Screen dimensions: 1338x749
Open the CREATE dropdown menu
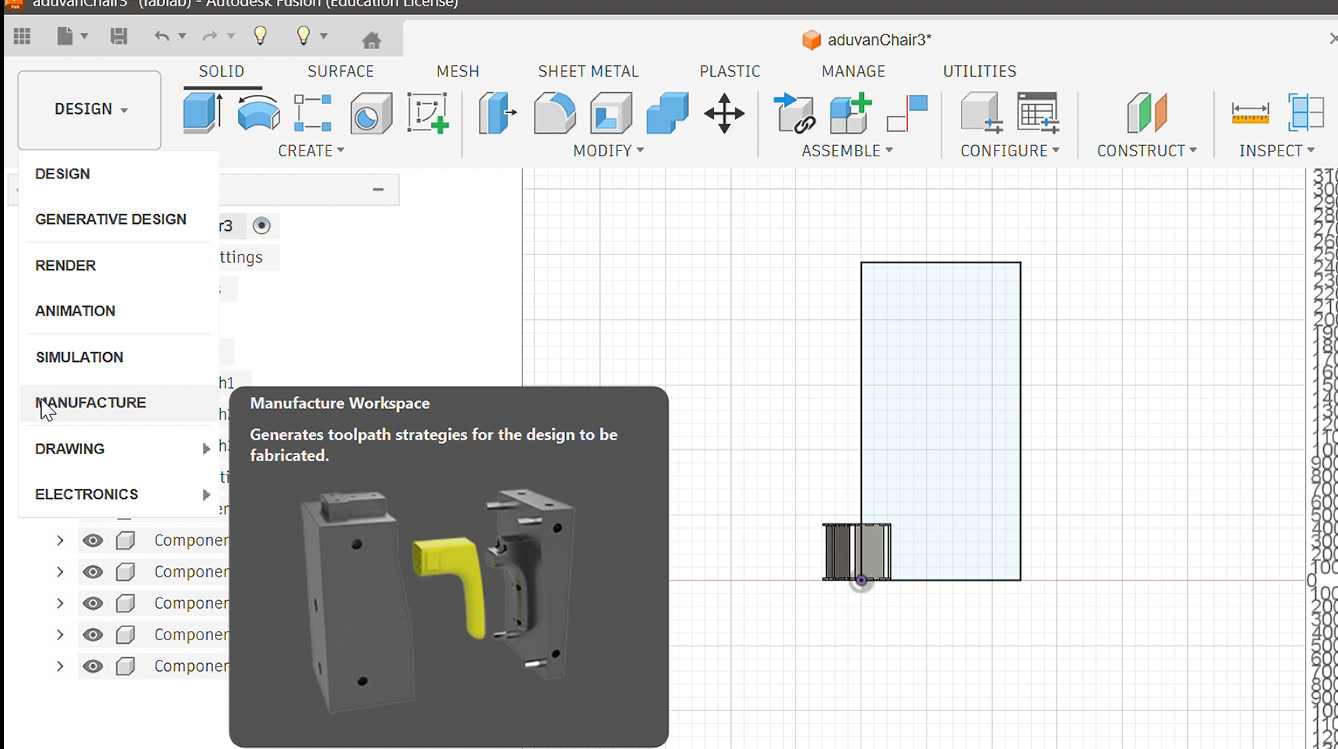(x=310, y=151)
